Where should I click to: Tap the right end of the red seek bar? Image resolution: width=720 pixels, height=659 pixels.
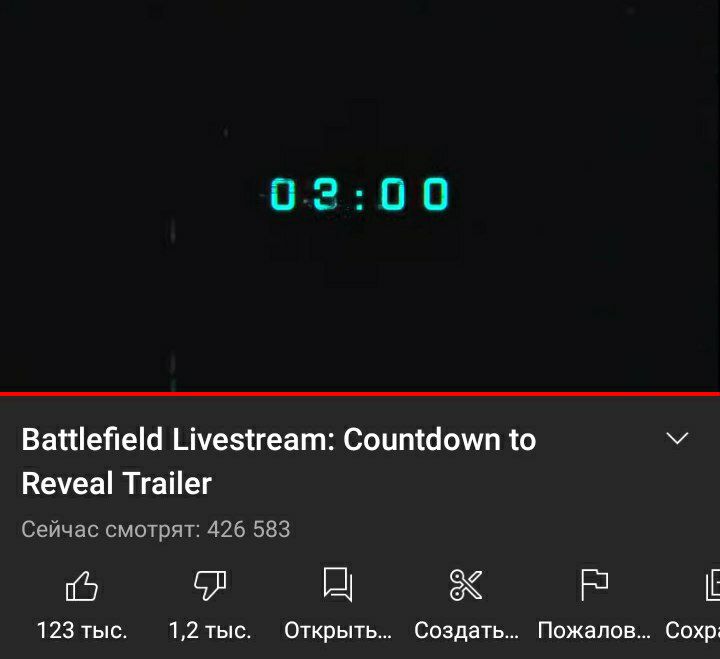(x=716, y=394)
